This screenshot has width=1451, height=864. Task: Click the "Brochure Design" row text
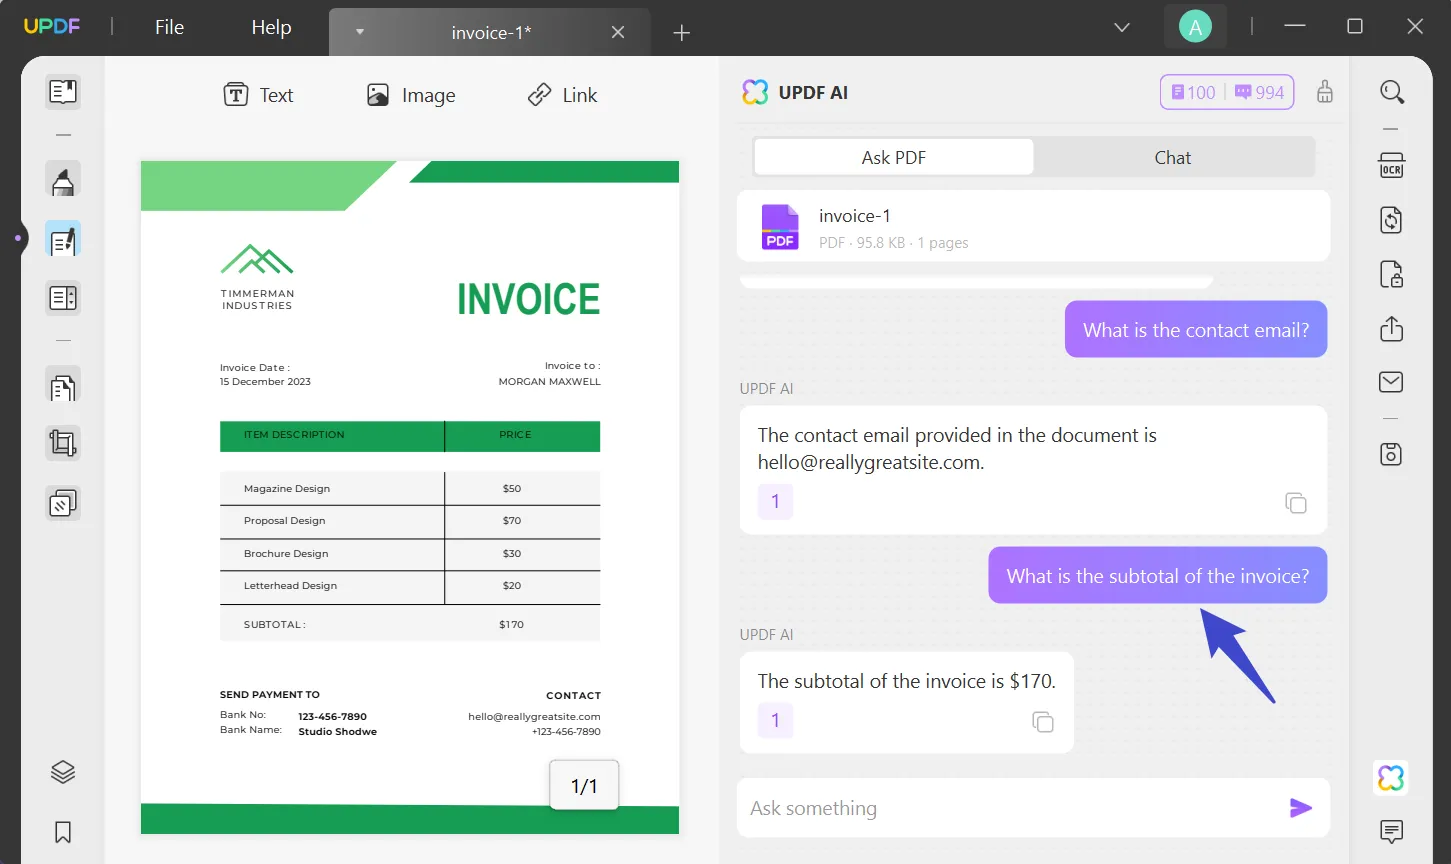[286, 554]
